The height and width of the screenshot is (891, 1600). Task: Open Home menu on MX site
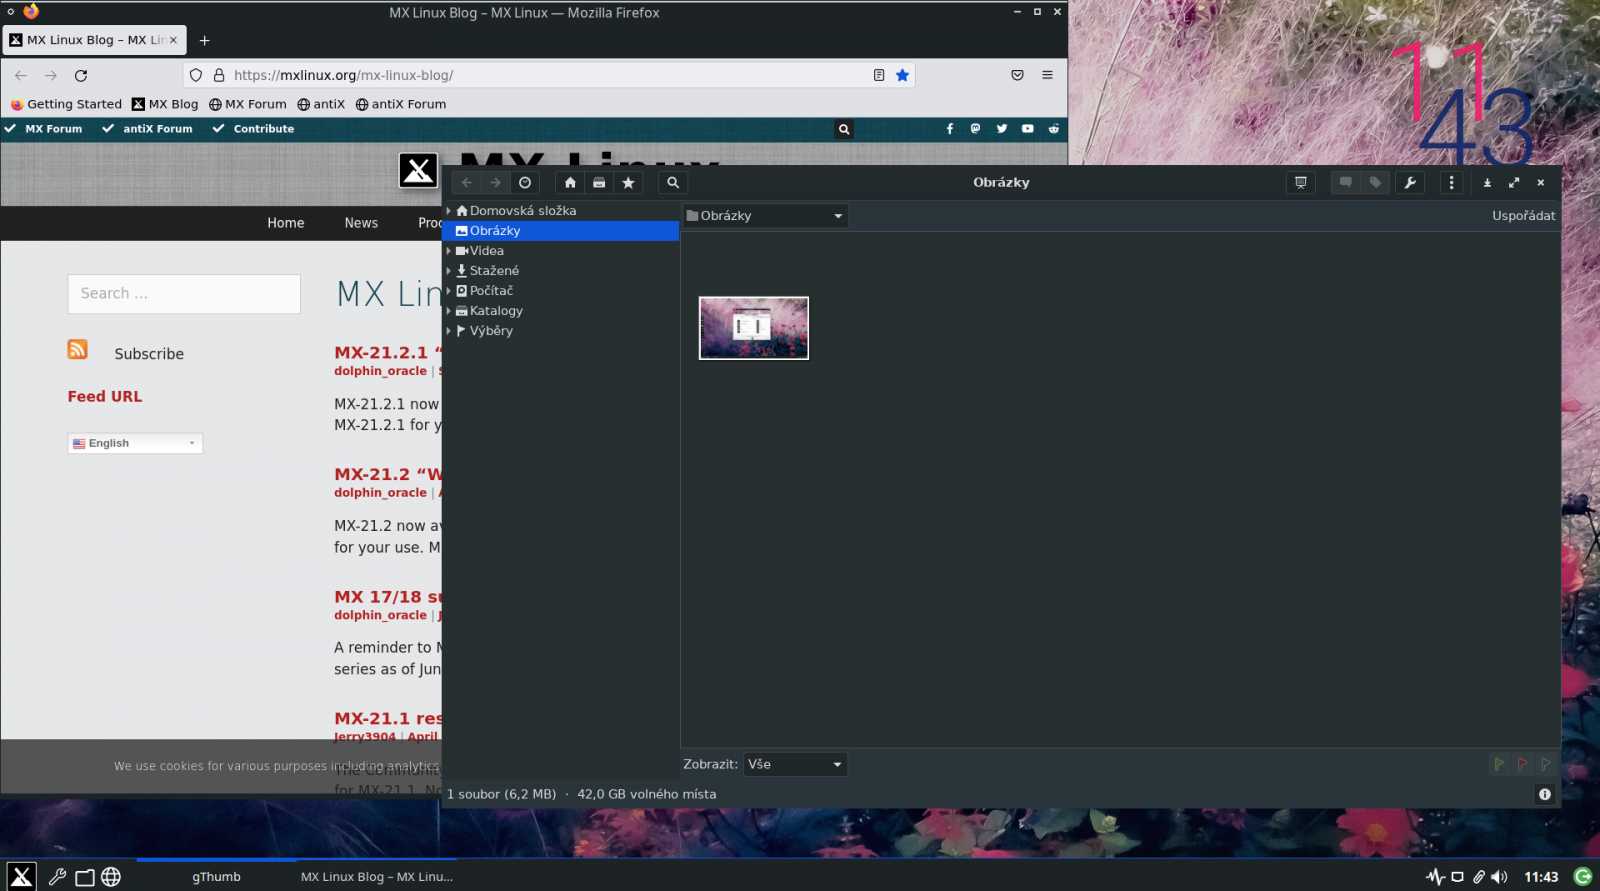pyautogui.click(x=286, y=223)
